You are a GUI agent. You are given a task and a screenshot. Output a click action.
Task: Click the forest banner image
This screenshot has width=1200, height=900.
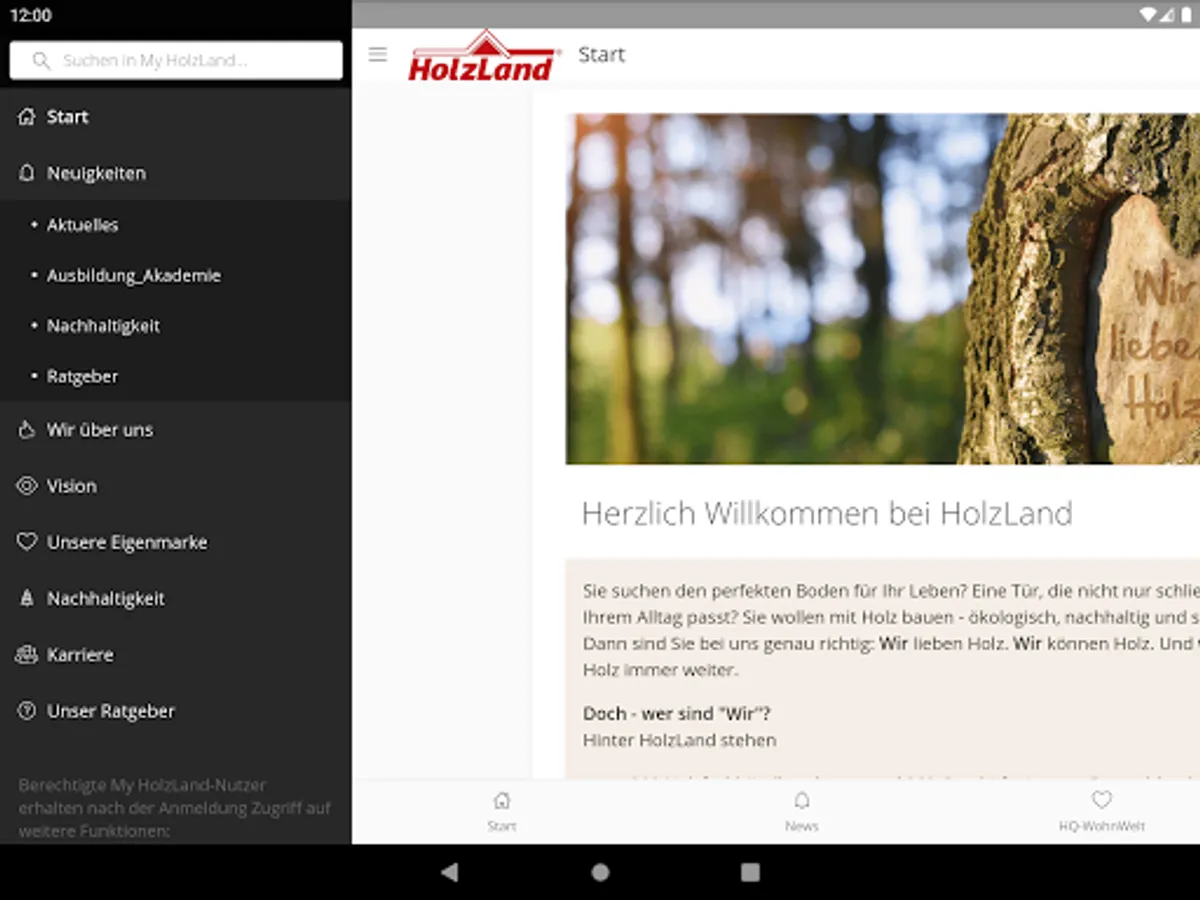883,289
